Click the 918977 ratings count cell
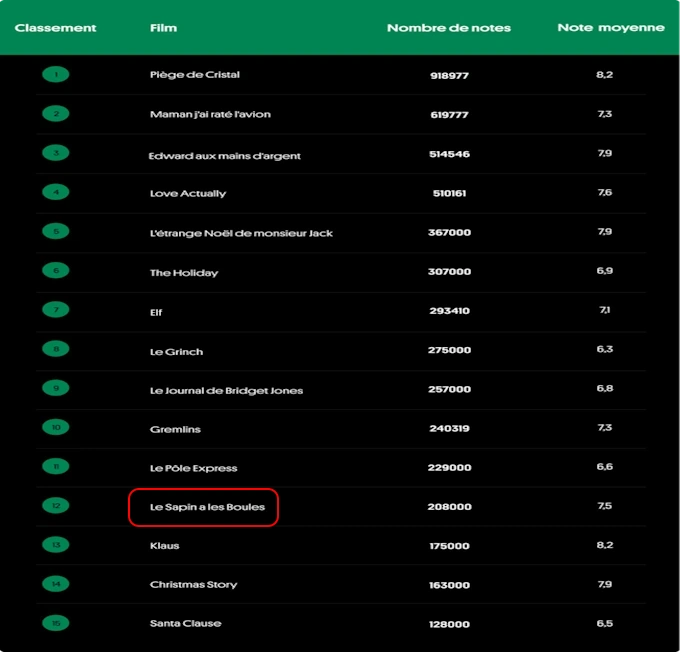The height and width of the screenshot is (652, 680). (449, 75)
